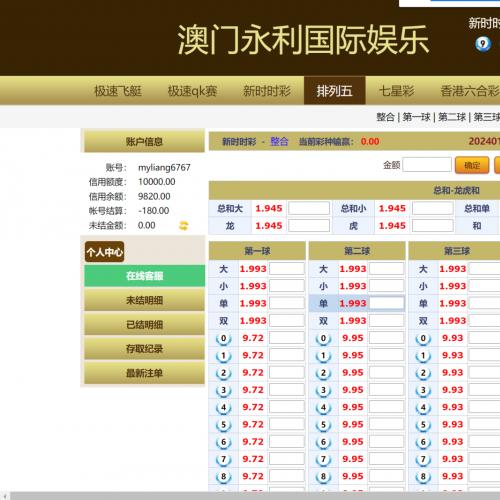The height and width of the screenshot is (500, 500).
Task: Open the 第二球 sub-navigation link
Action: tap(452, 117)
